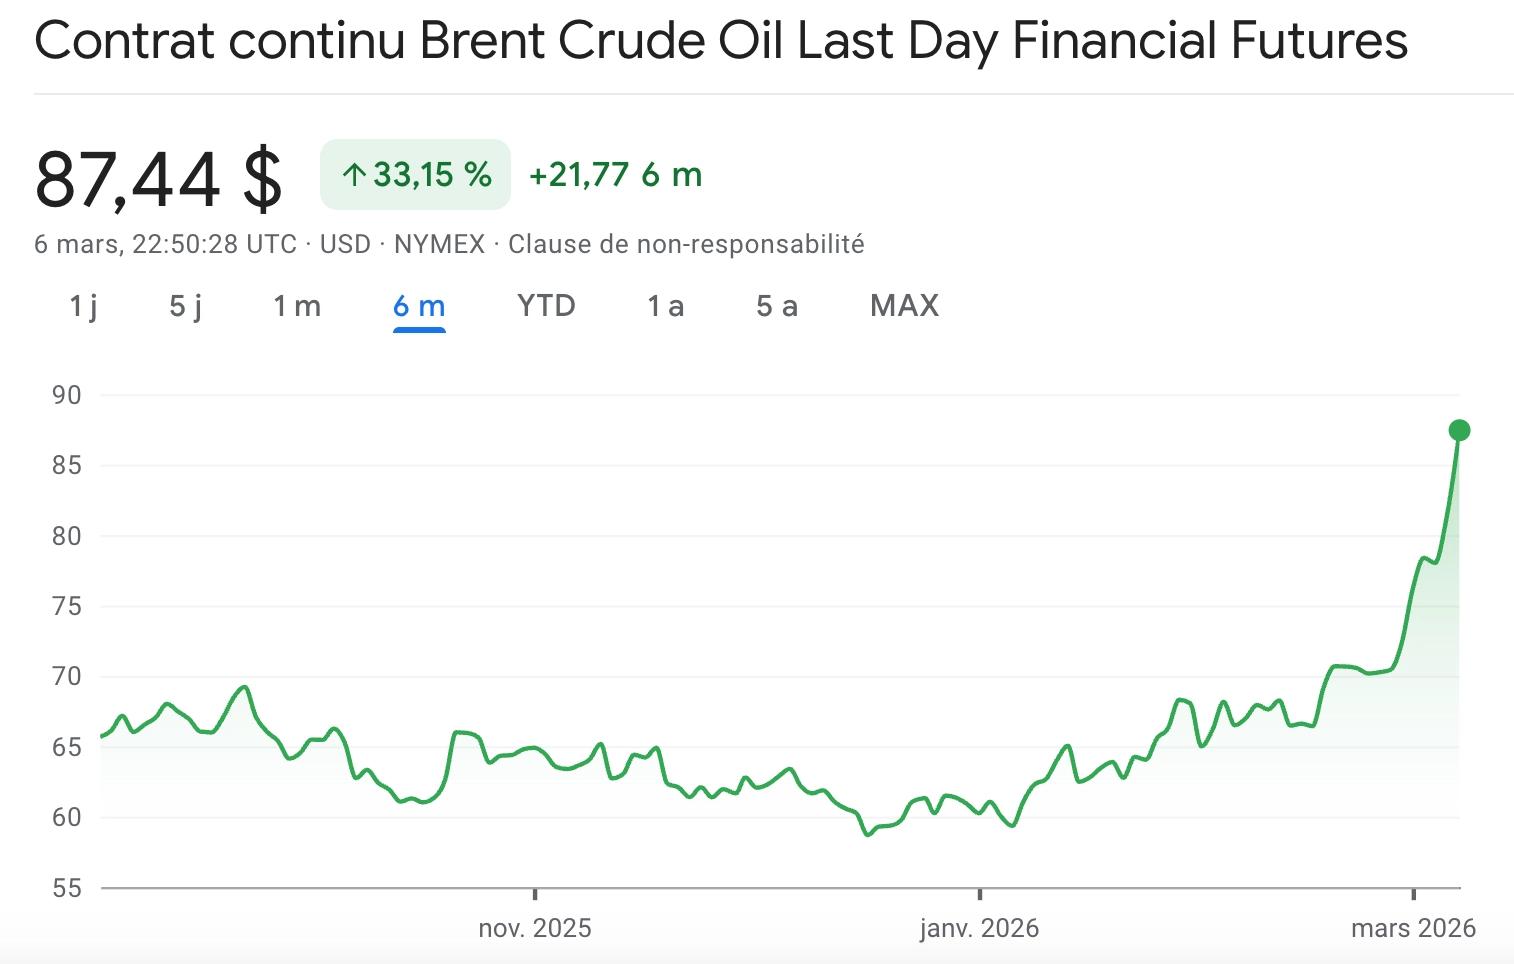Open the Clause de non-responsabilité link
This screenshot has width=1514, height=964.
pos(687,243)
